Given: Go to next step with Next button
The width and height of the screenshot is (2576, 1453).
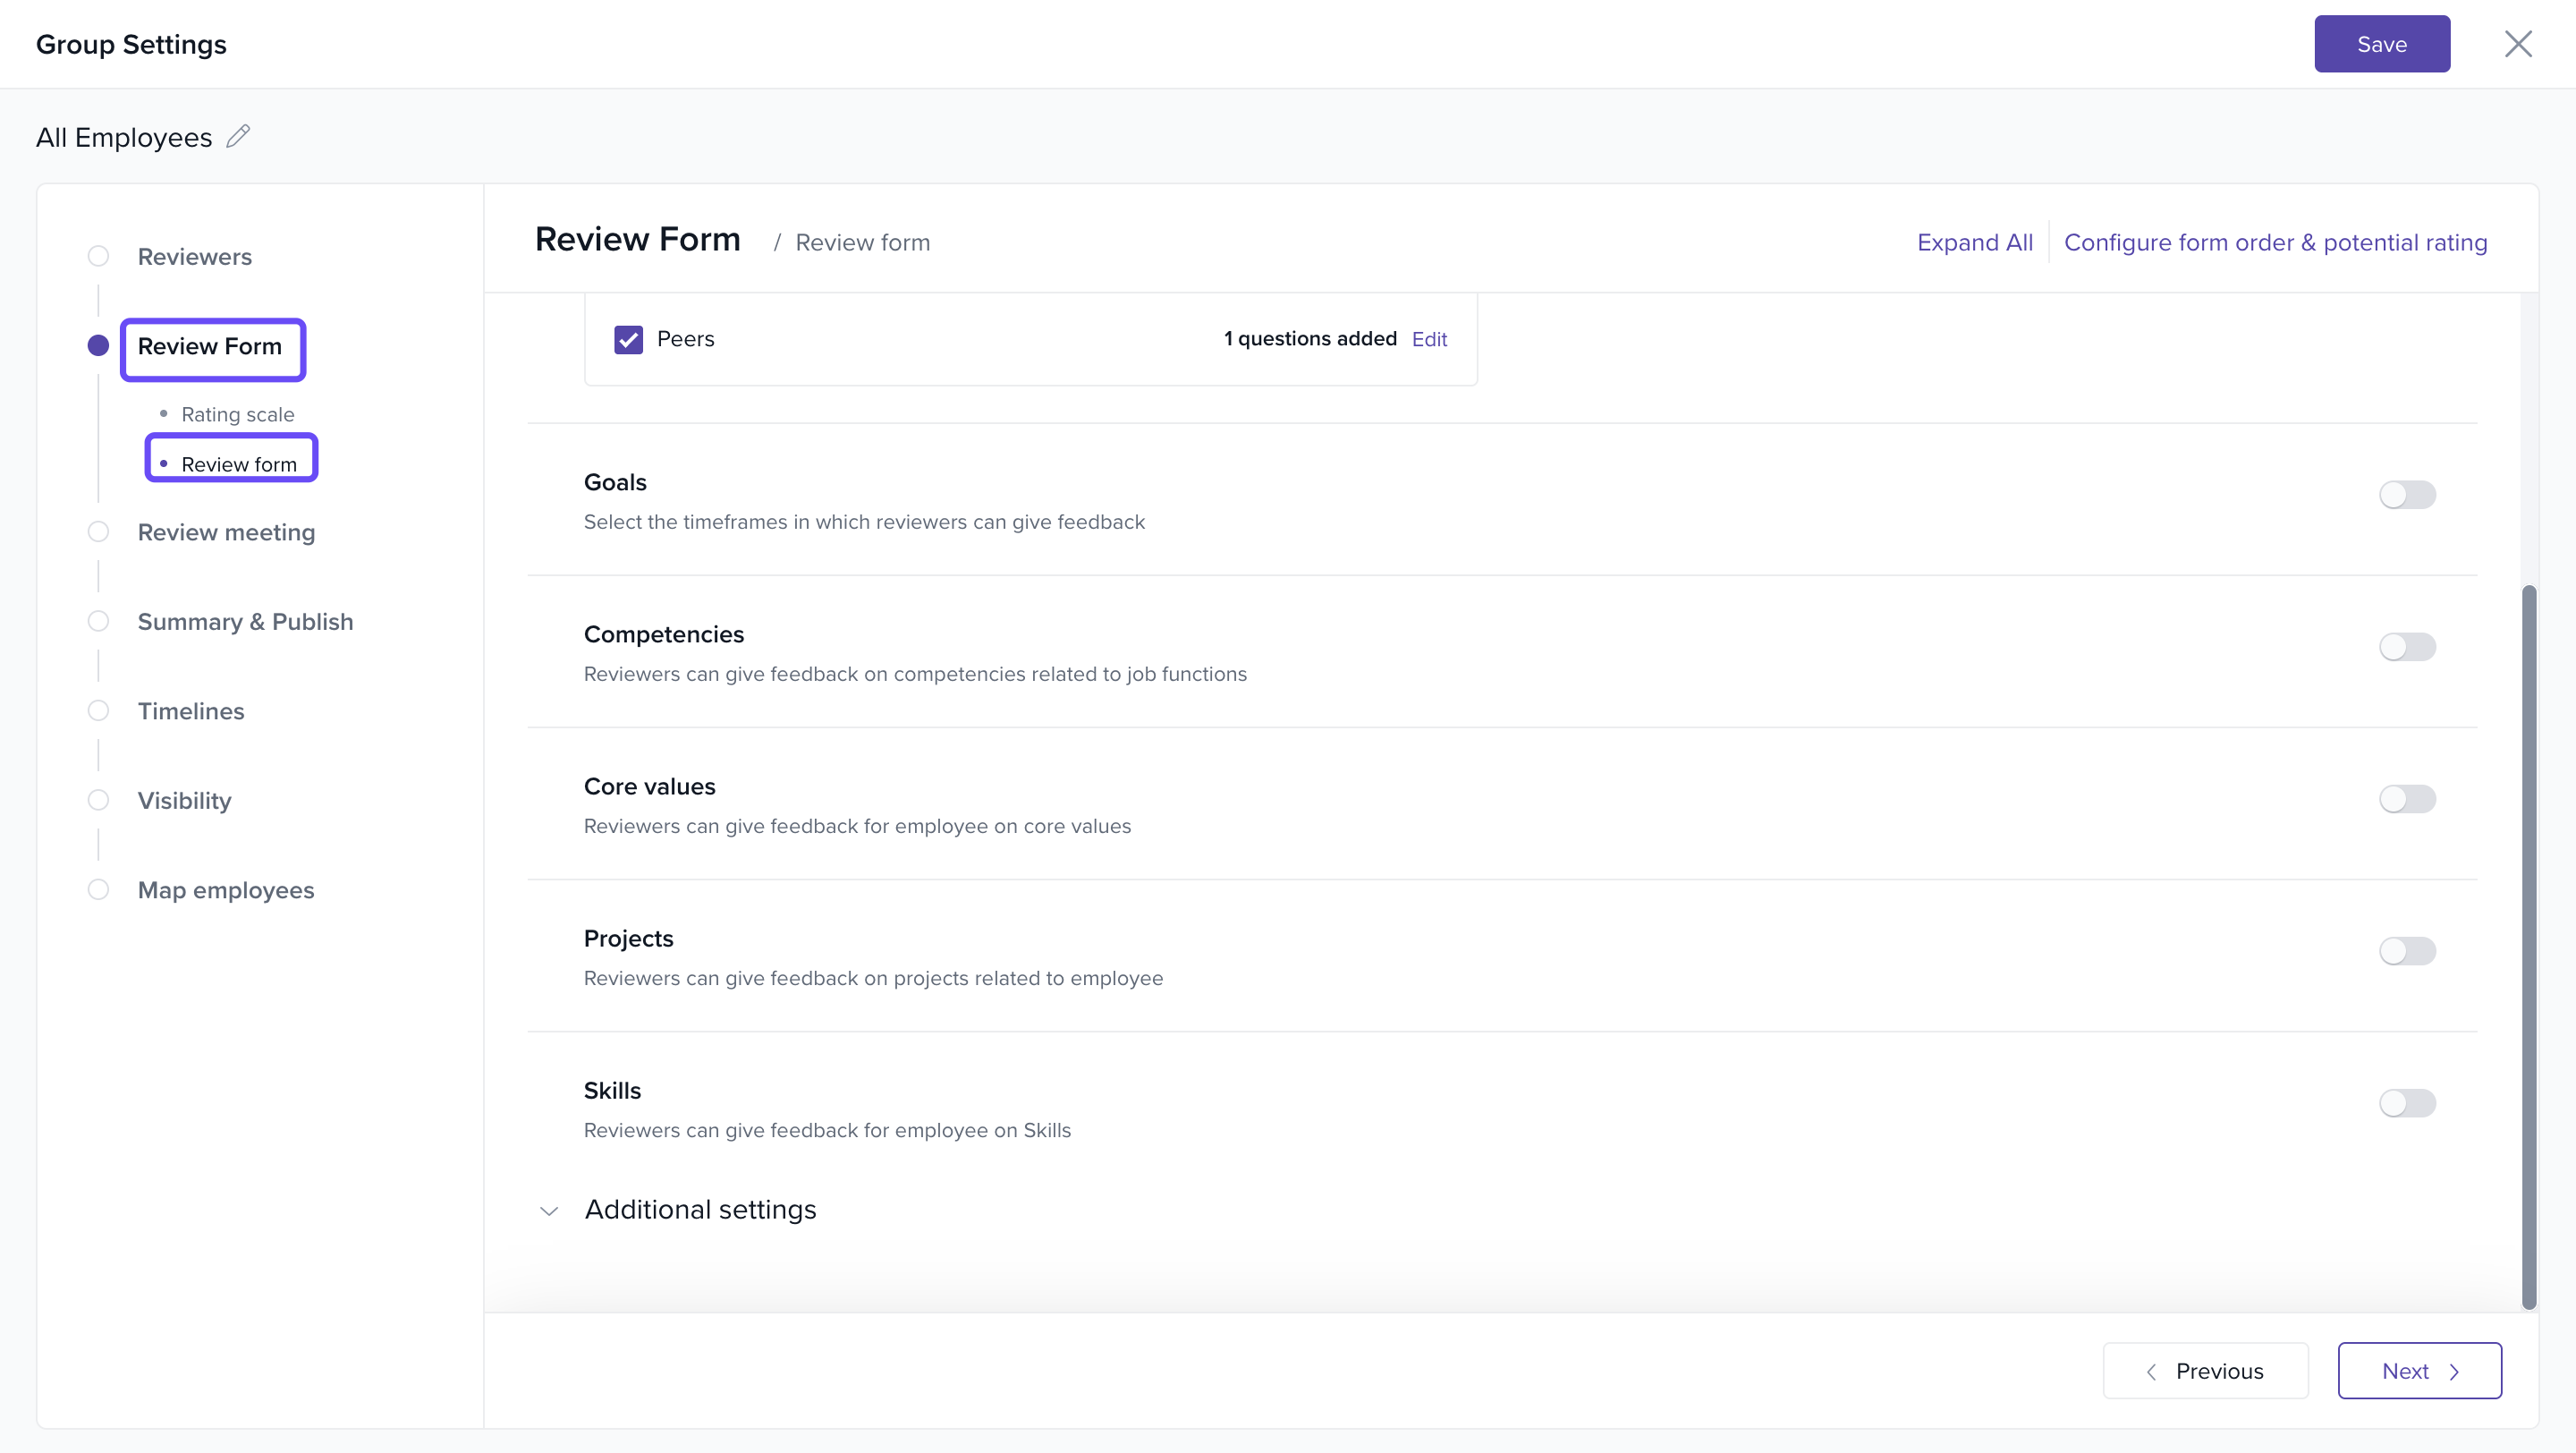Looking at the screenshot, I should 2419,1371.
